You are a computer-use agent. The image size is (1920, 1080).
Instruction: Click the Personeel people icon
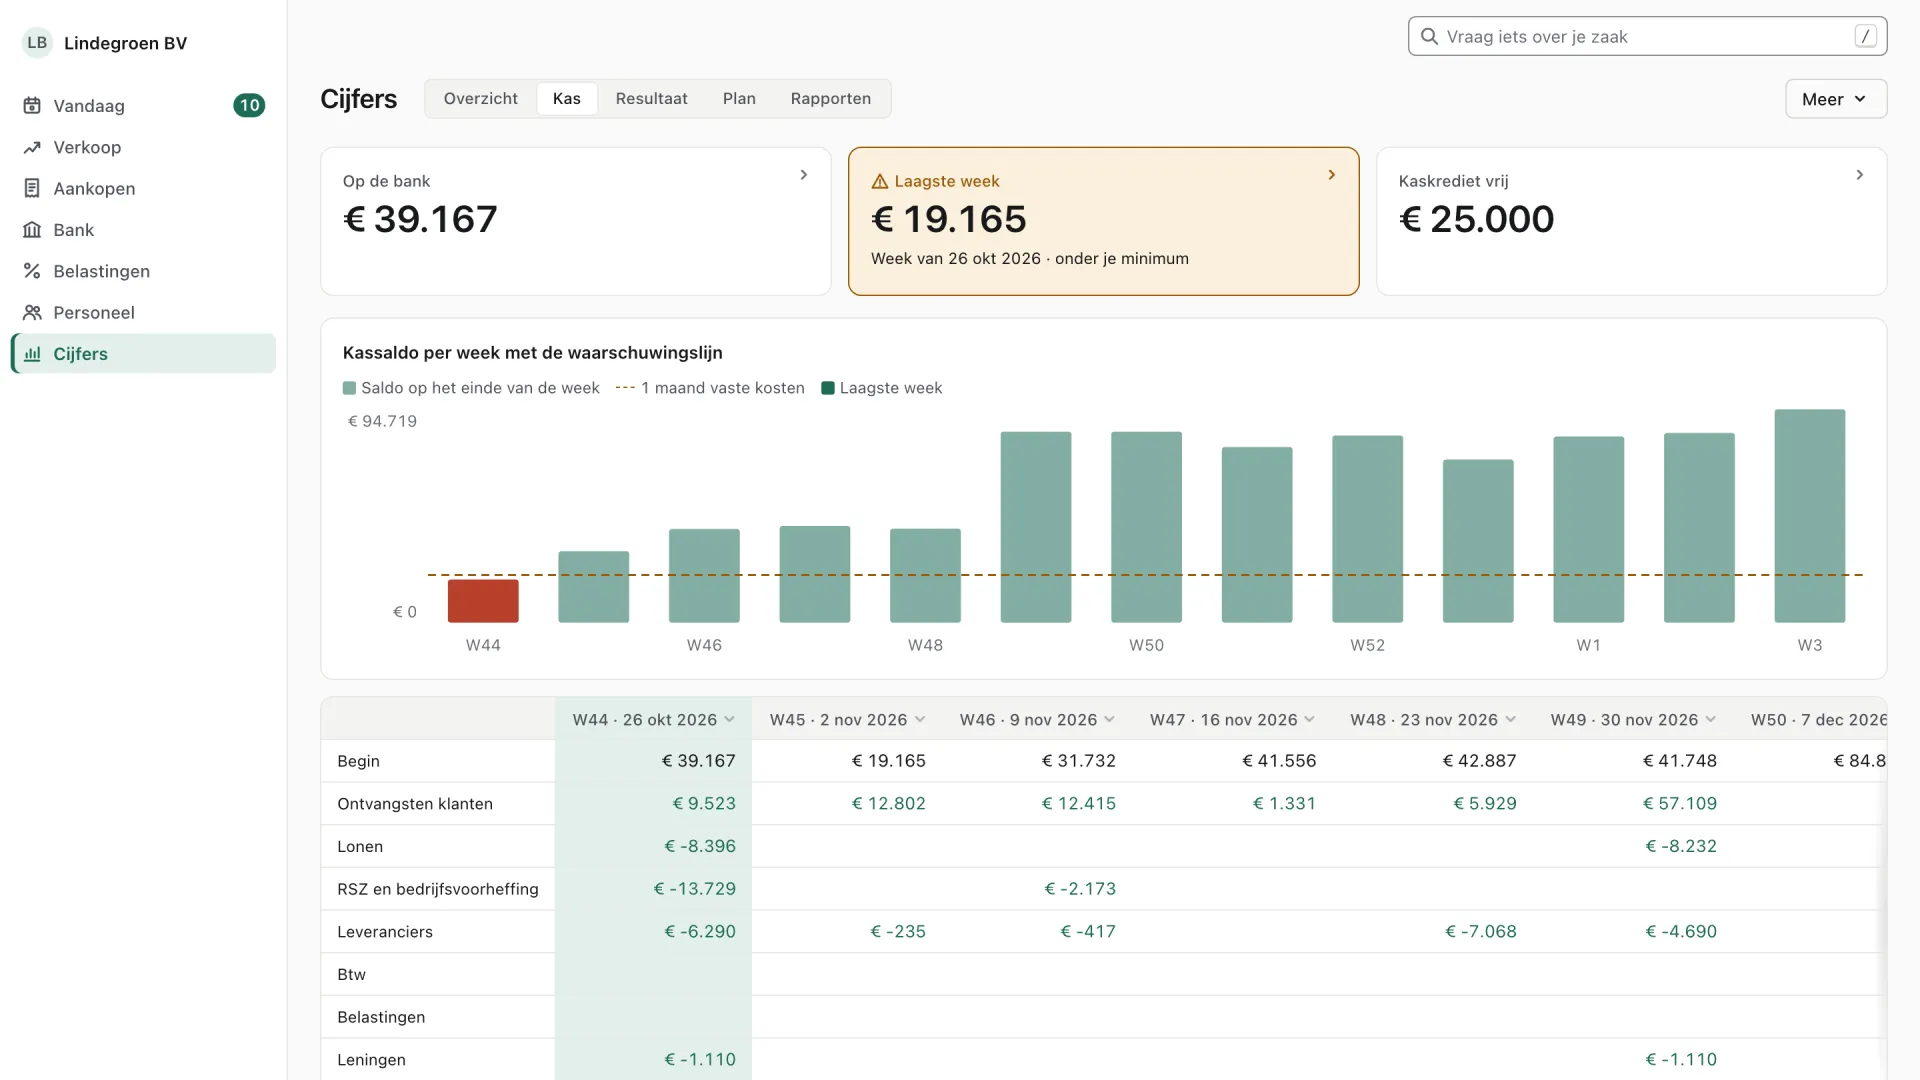[32, 312]
